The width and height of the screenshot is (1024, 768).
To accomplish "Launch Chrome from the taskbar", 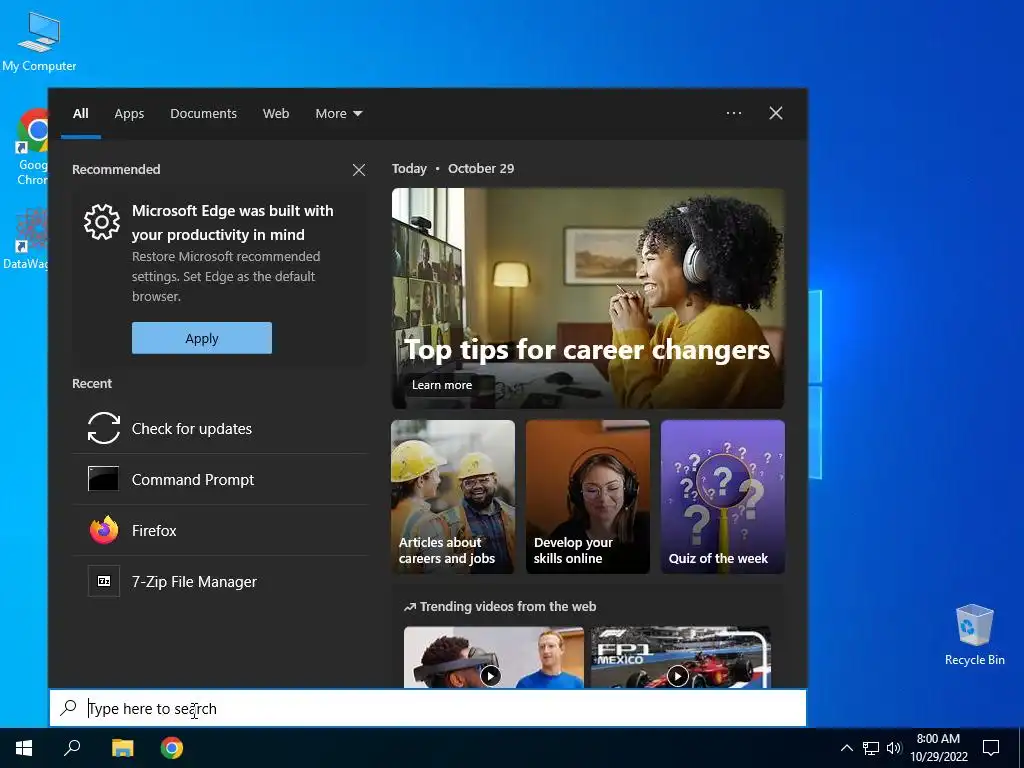I will point(172,748).
